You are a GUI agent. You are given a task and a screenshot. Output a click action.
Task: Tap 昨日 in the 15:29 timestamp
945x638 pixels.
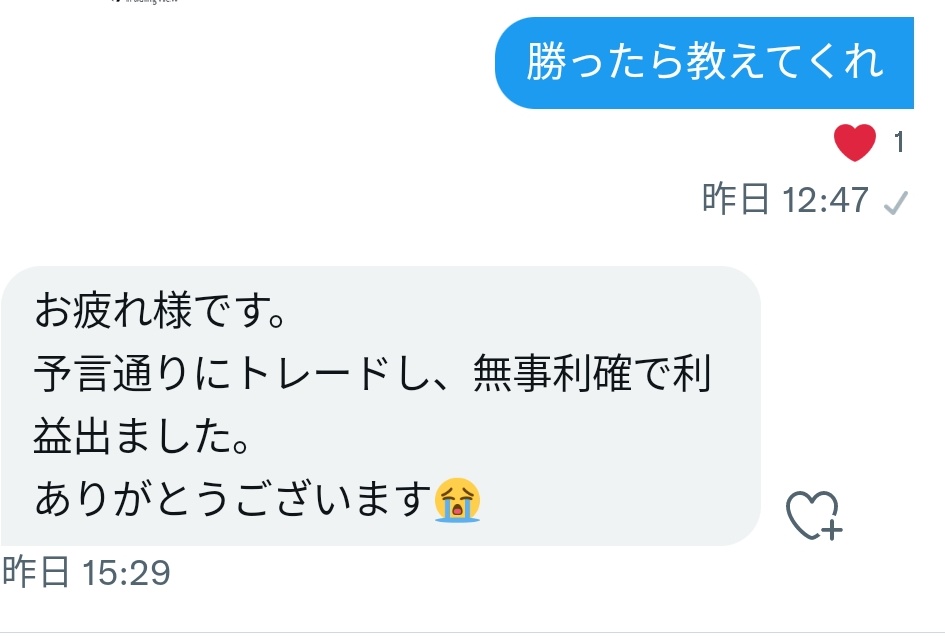point(36,572)
